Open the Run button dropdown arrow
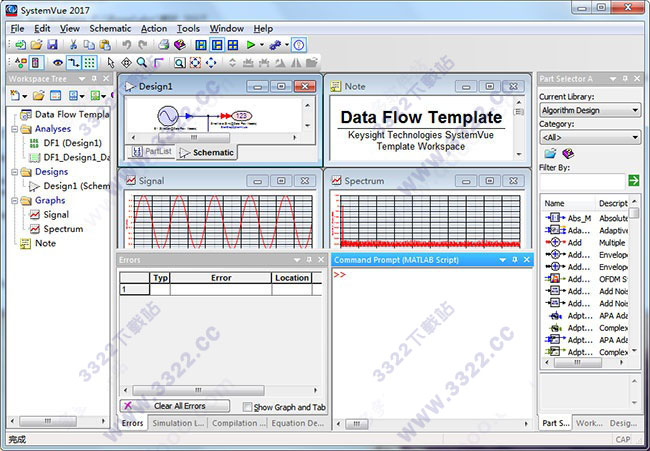Image resolution: width=650 pixels, height=451 pixels. tap(262, 45)
